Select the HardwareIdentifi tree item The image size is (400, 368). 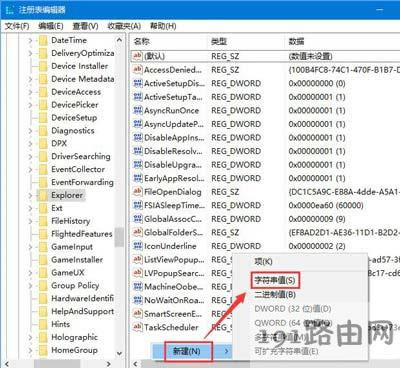pyautogui.click(x=82, y=298)
